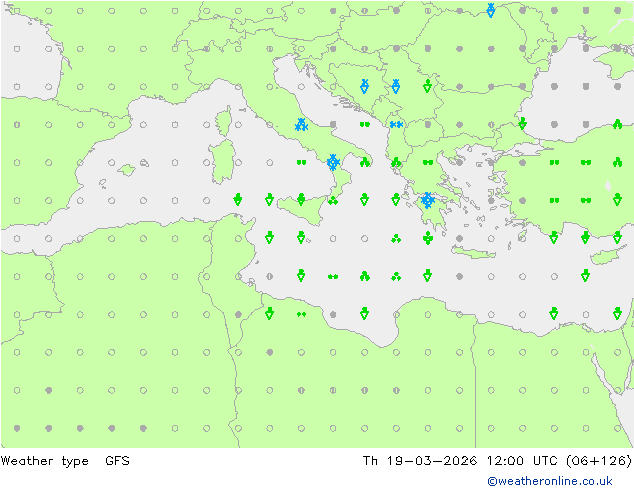Screen dimensions: 634x490
Task: Click the blue double-snowflake symbol over Albania
Action: point(396,125)
